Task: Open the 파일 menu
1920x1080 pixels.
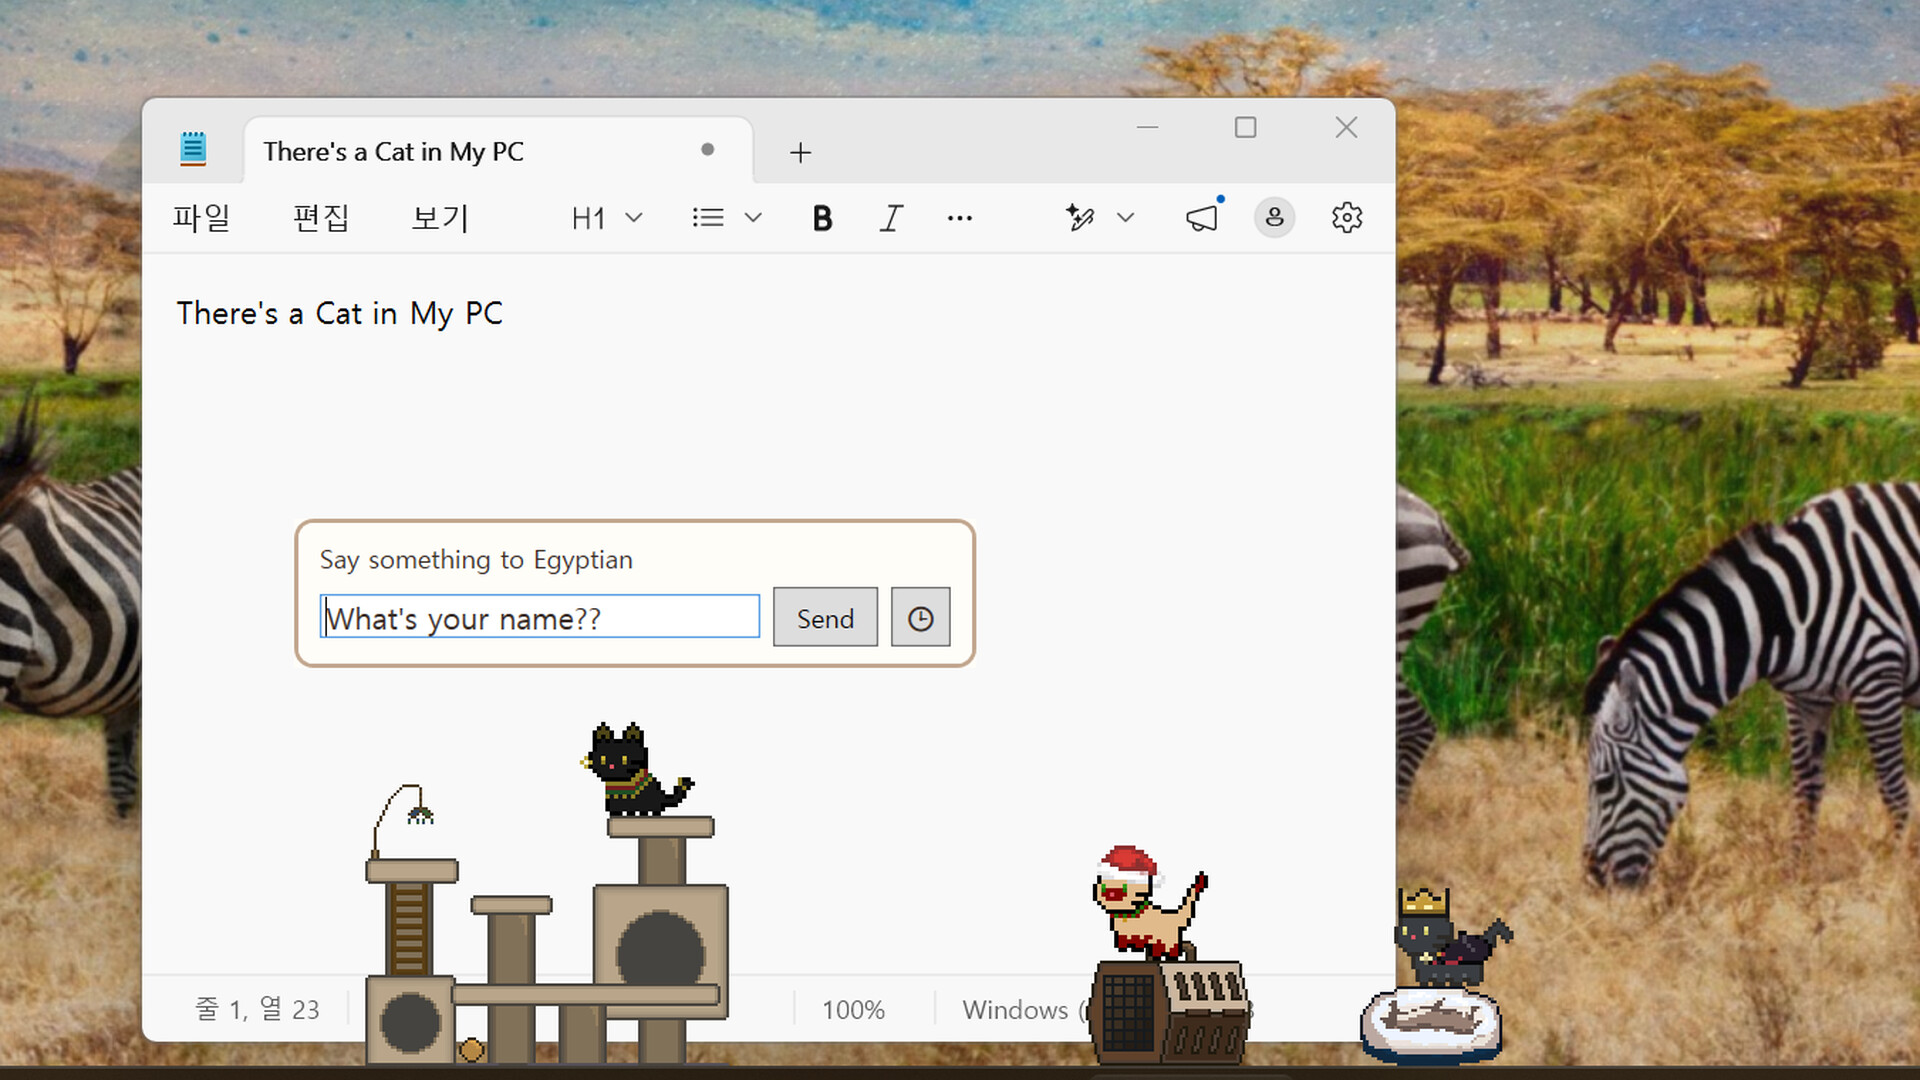Action: 201,218
